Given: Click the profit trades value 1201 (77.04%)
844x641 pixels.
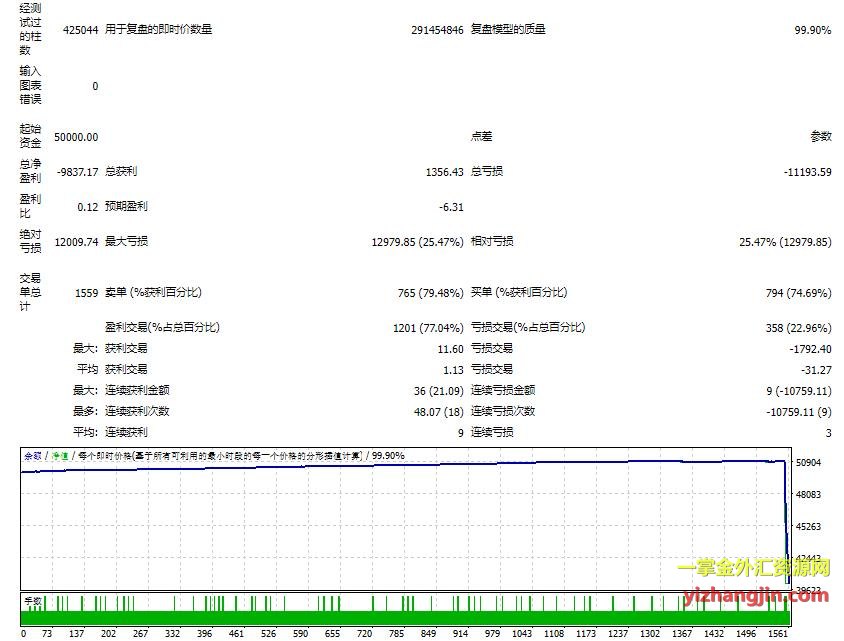Looking at the screenshot, I should [428, 328].
